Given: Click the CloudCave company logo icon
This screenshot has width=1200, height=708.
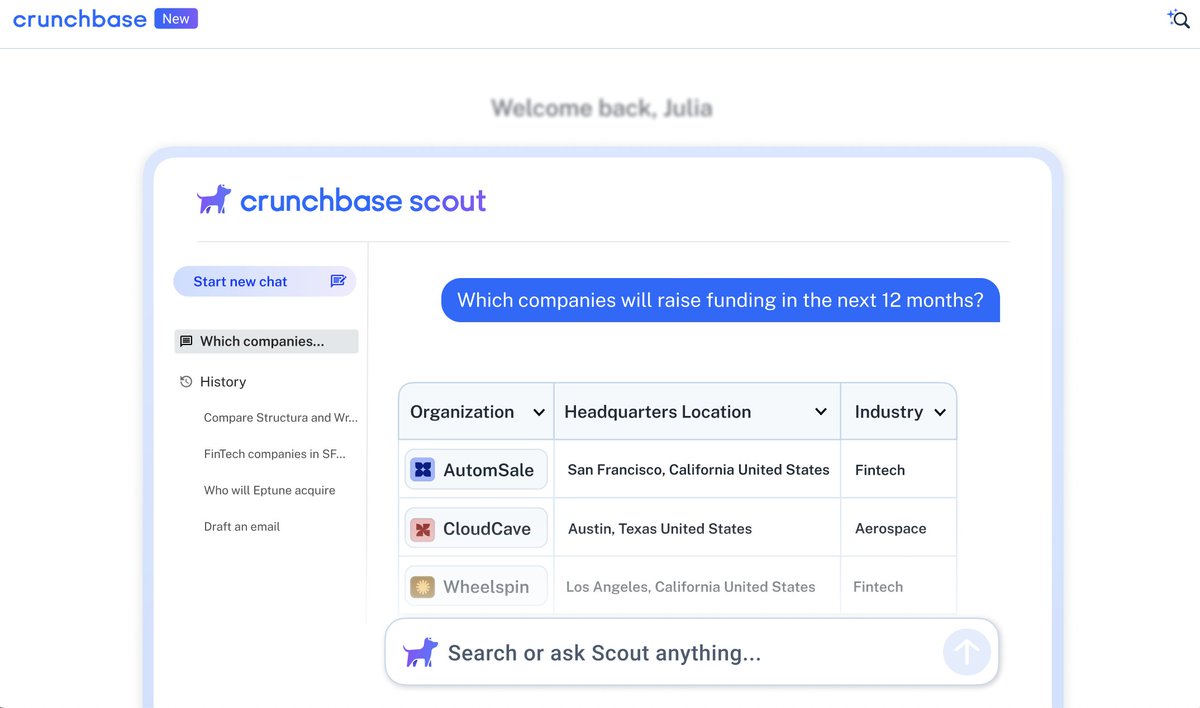Looking at the screenshot, I should coord(423,529).
